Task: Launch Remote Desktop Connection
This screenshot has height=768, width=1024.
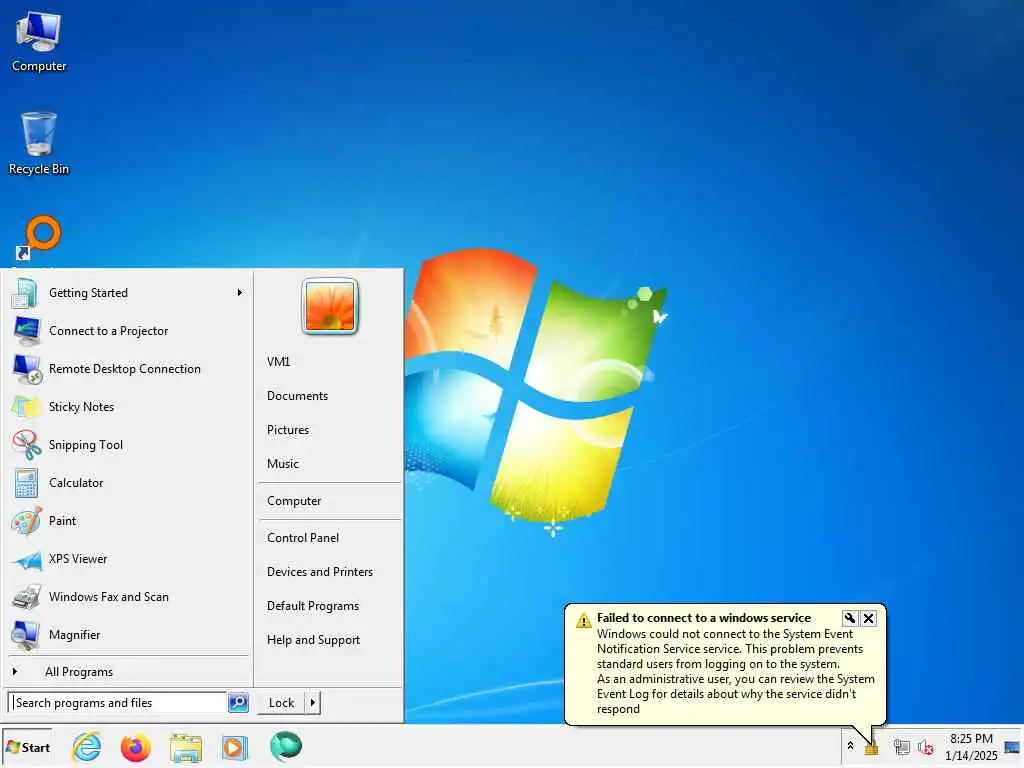Action: tap(129, 369)
